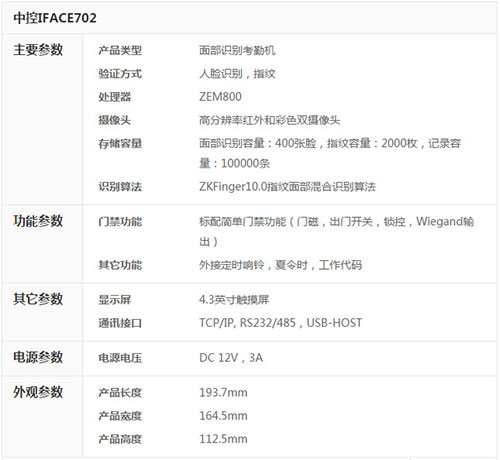Click the 其它功能 label
This screenshot has width=500, height=460.
(120, 265)
